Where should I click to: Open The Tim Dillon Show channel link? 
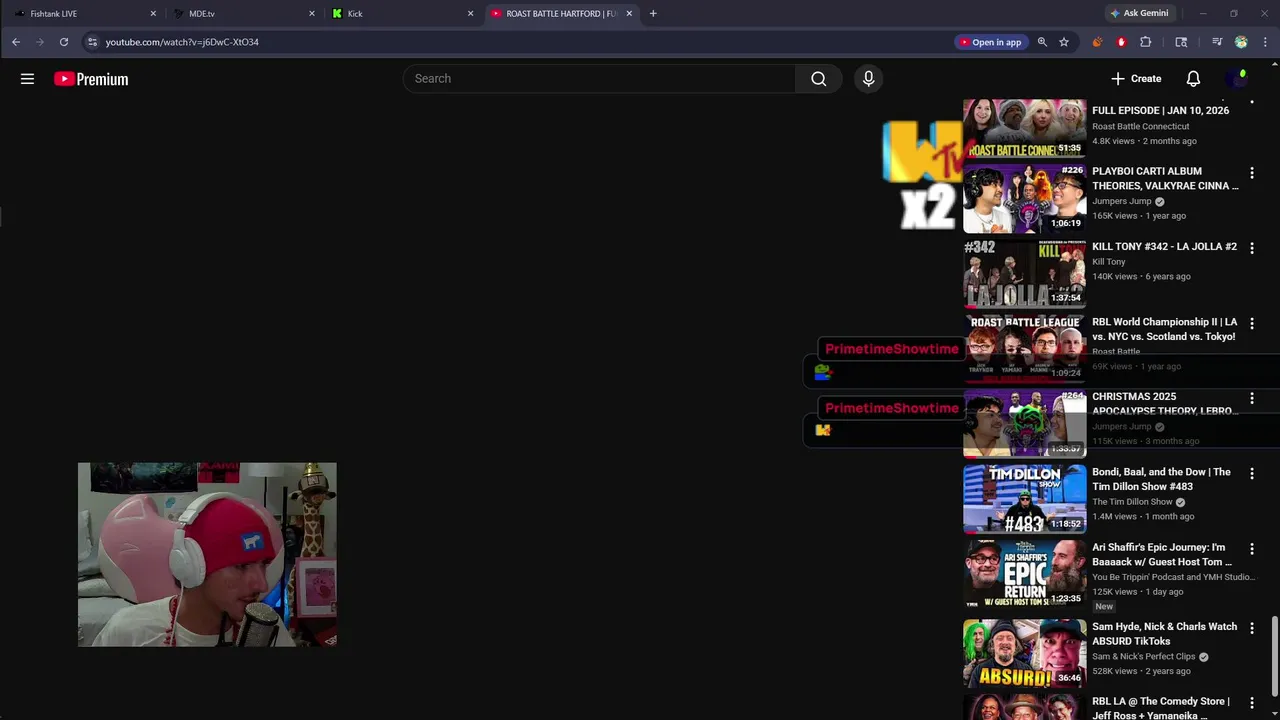[x=1132, y=502]
